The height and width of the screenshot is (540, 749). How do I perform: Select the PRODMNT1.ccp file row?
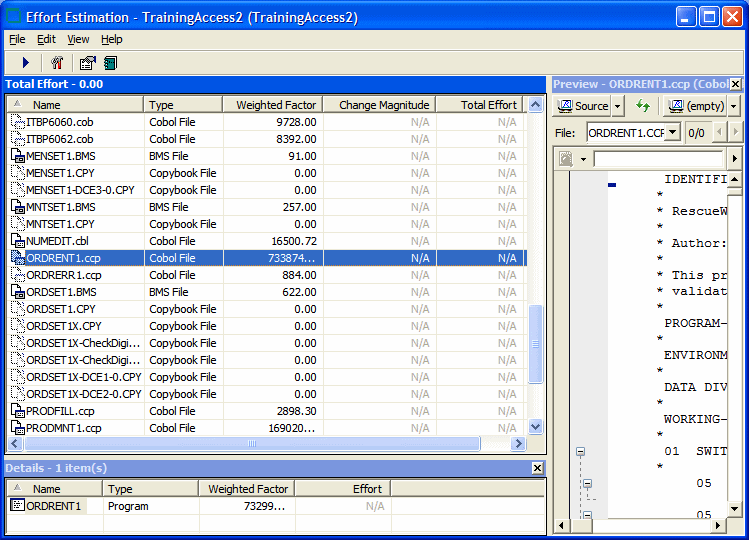pyautogui.click(x=64, y=428)
